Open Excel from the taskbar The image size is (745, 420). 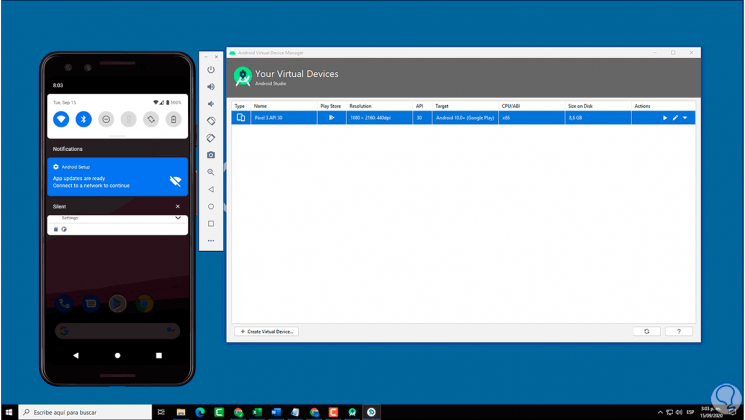(257, 412)
